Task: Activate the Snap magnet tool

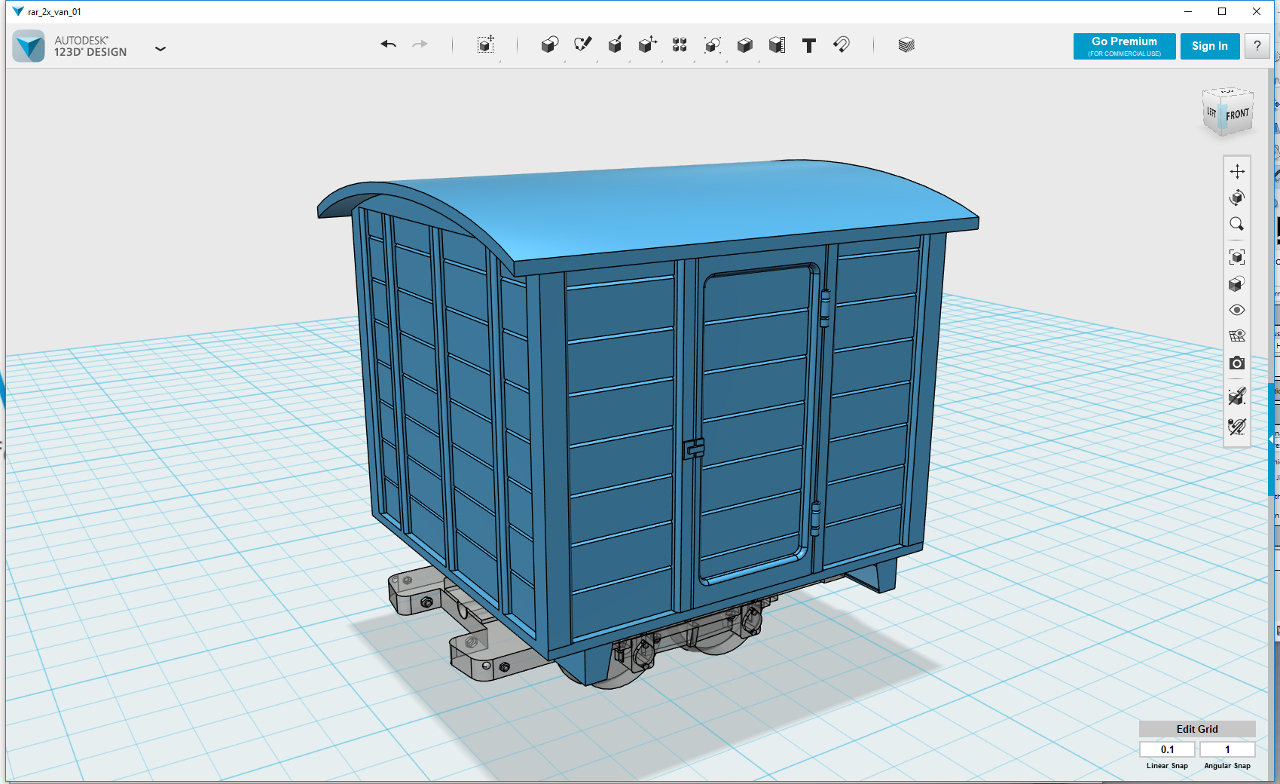Action: 841,45
